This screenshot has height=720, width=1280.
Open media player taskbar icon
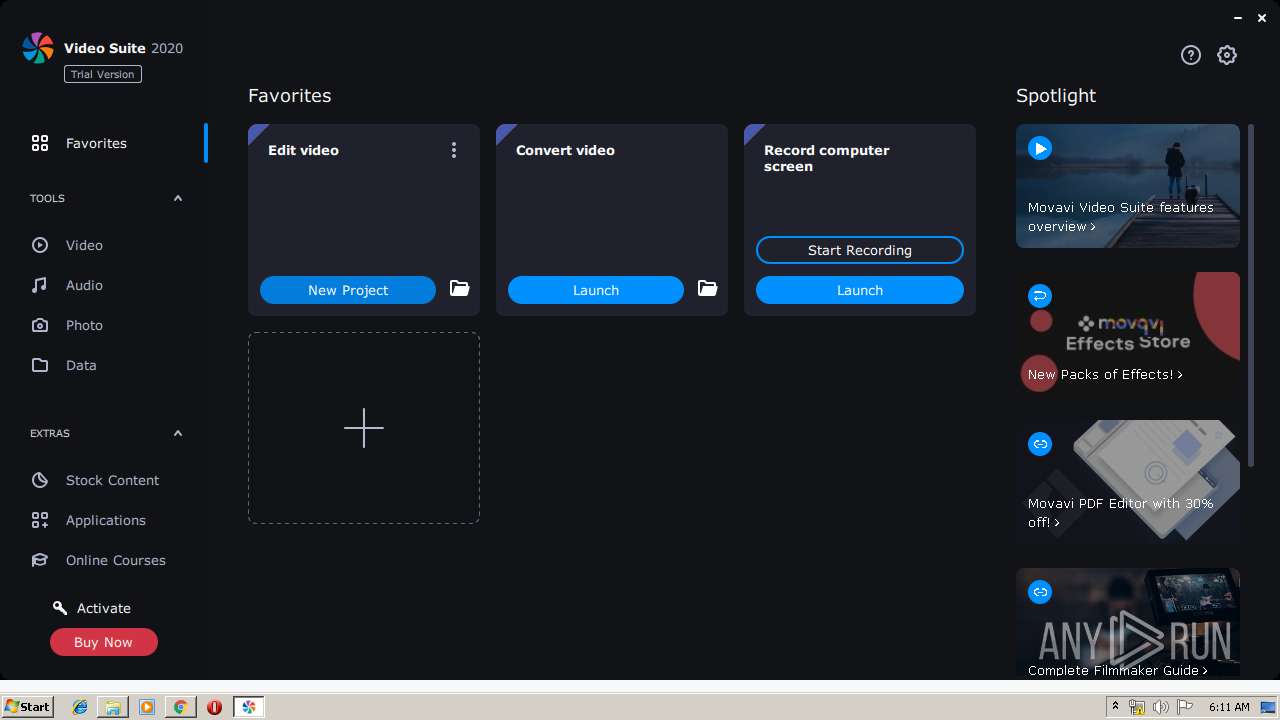(147, 707)
